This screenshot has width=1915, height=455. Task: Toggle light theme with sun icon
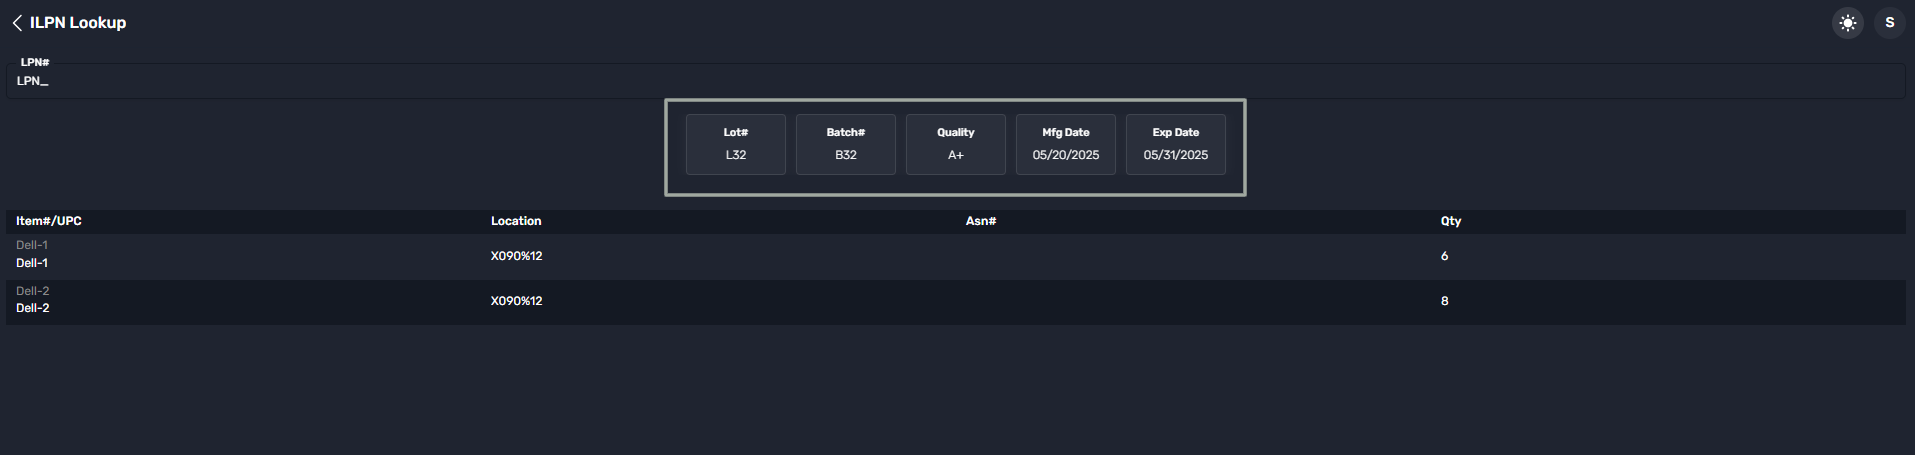point(1847,23)
